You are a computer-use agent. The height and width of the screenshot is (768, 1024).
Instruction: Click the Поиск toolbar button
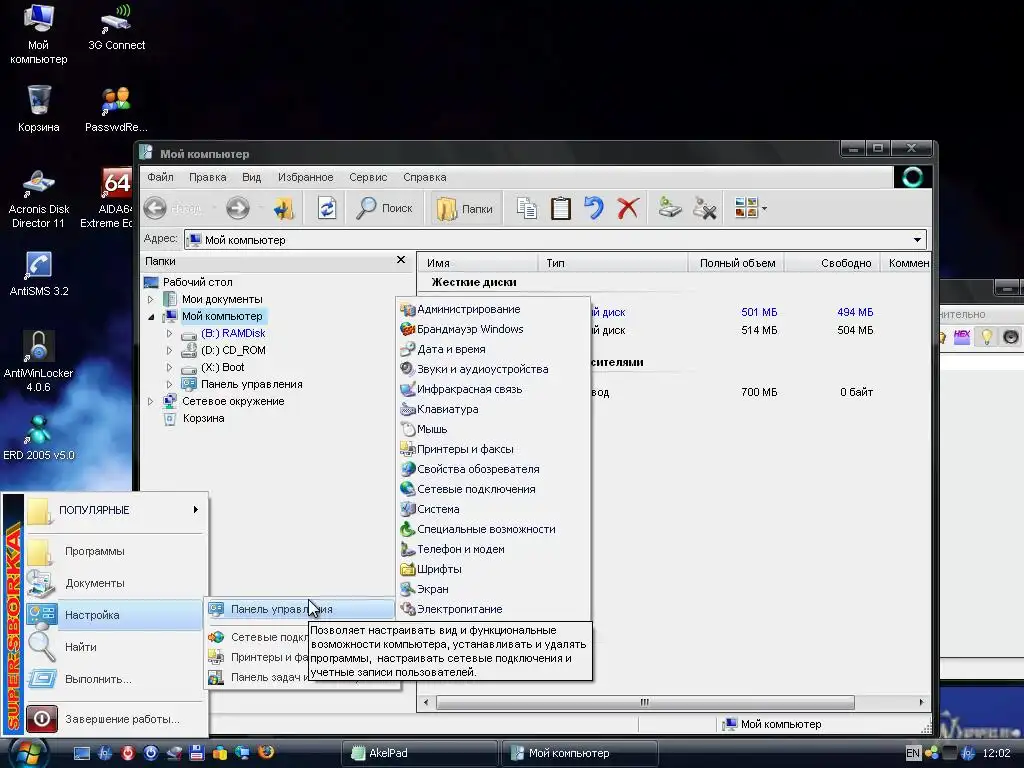[385, 209]
